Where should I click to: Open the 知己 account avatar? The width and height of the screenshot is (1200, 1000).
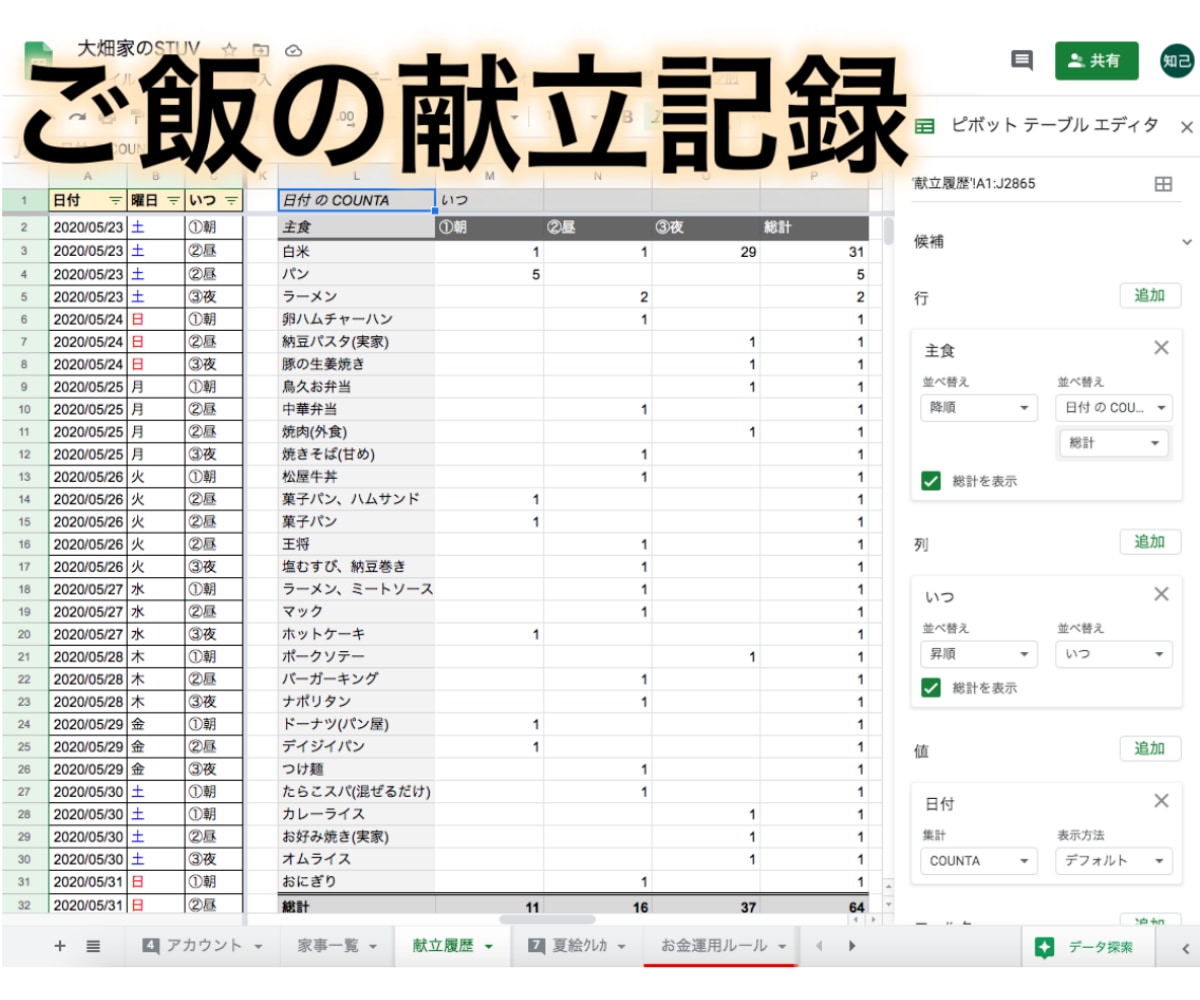coord(1176,61)
